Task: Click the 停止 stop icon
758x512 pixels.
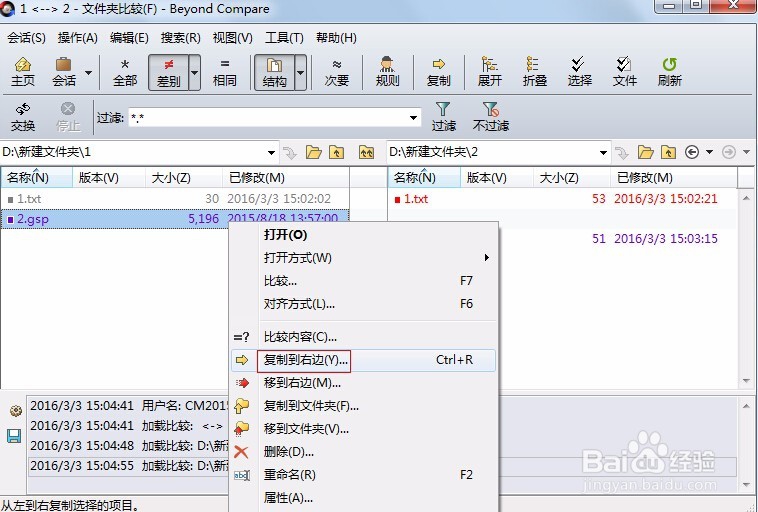Action: click(68, 117)
